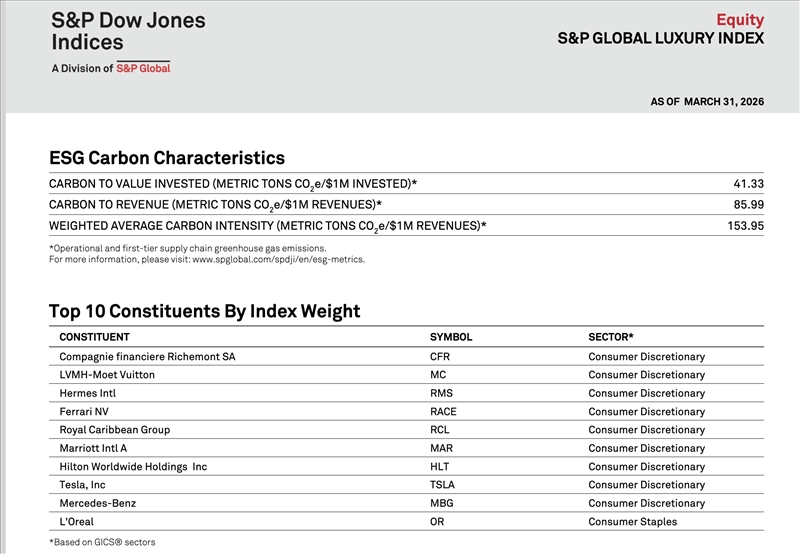Select the Ferrari NV cell

pos(84,412)
